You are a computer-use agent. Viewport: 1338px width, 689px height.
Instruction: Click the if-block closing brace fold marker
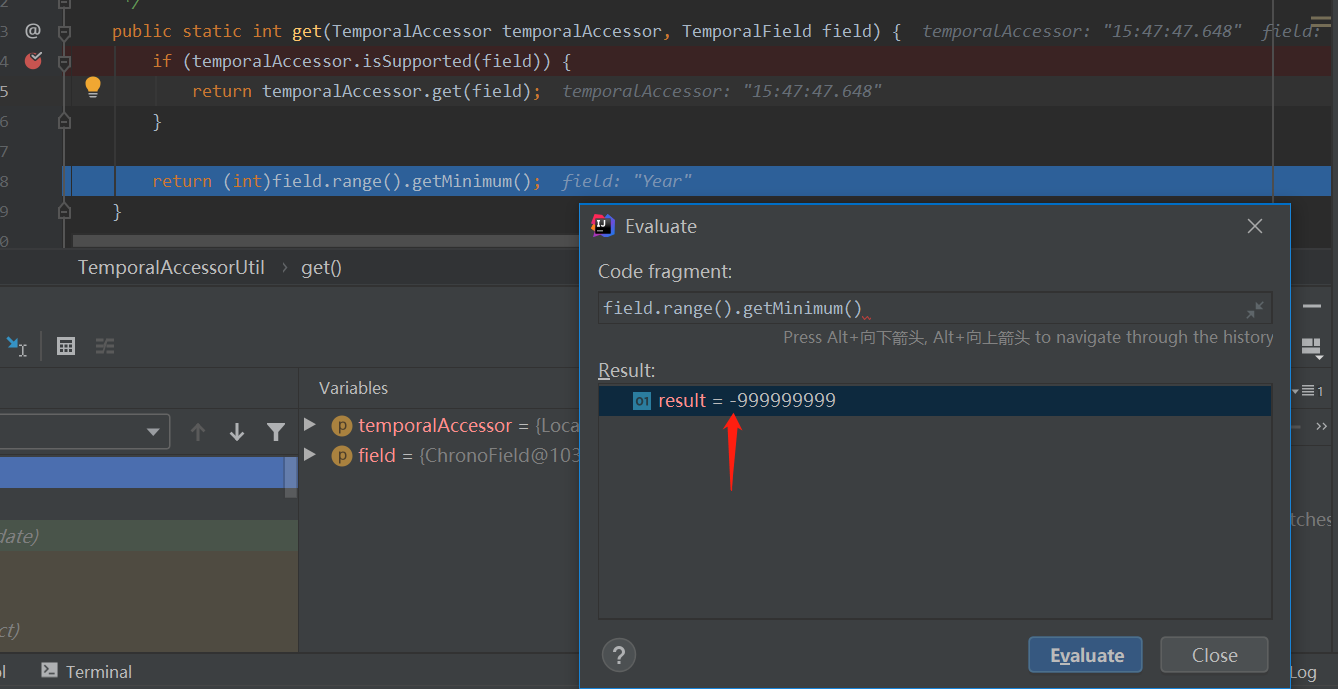tap(64, 121)
